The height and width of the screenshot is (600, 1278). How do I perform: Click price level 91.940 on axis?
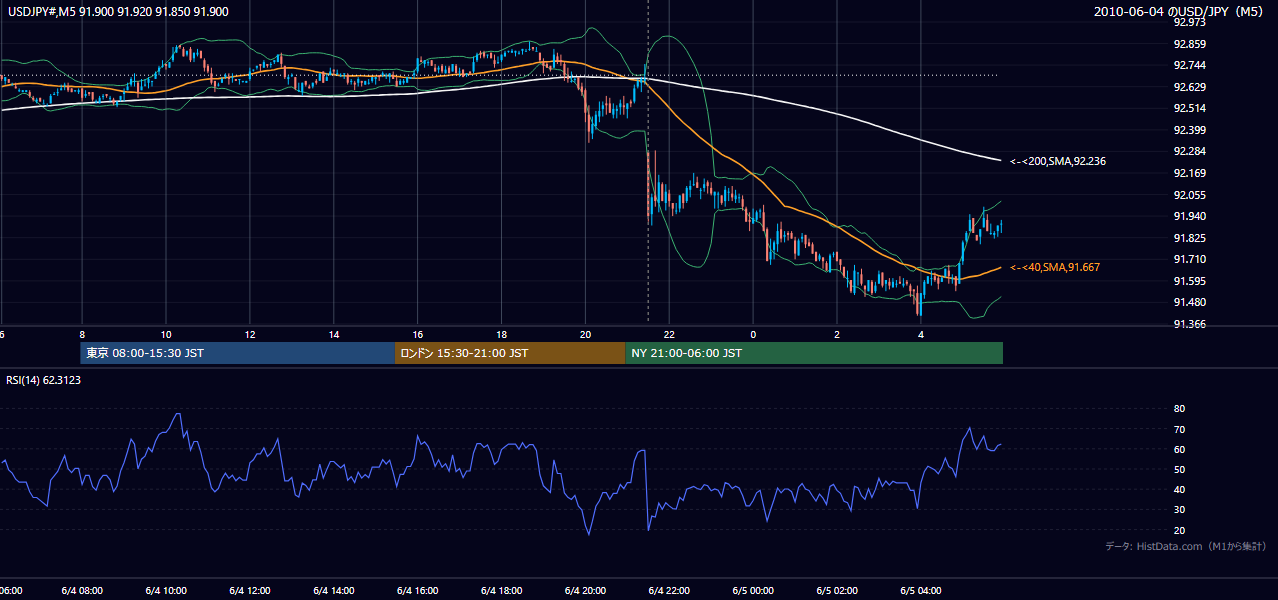click(x=1190, y=216)
